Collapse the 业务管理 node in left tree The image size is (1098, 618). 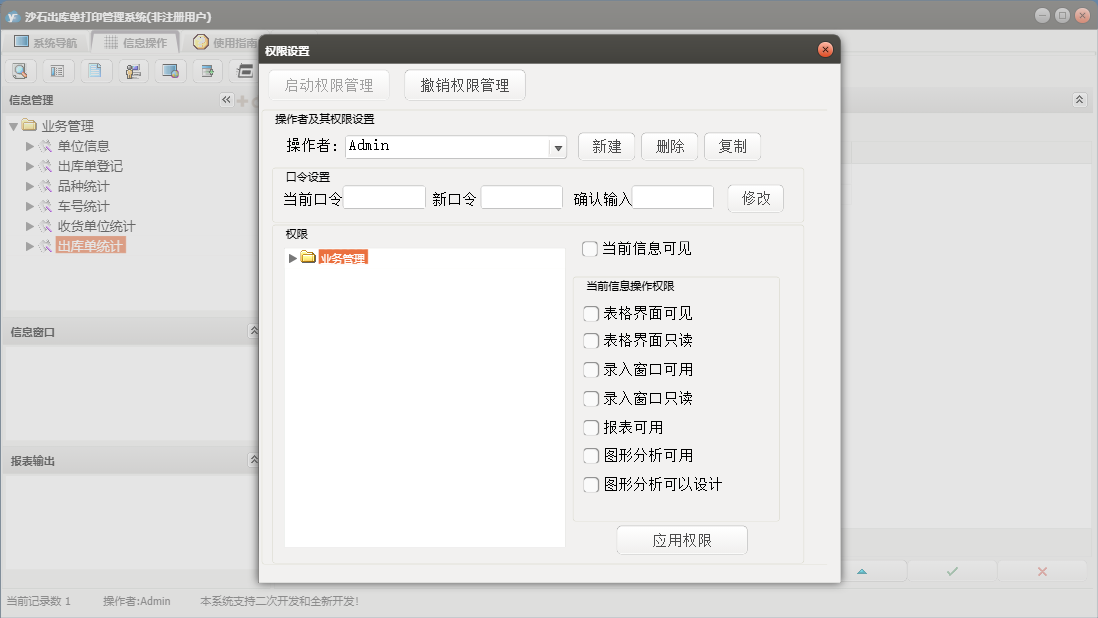click(13, 127)
